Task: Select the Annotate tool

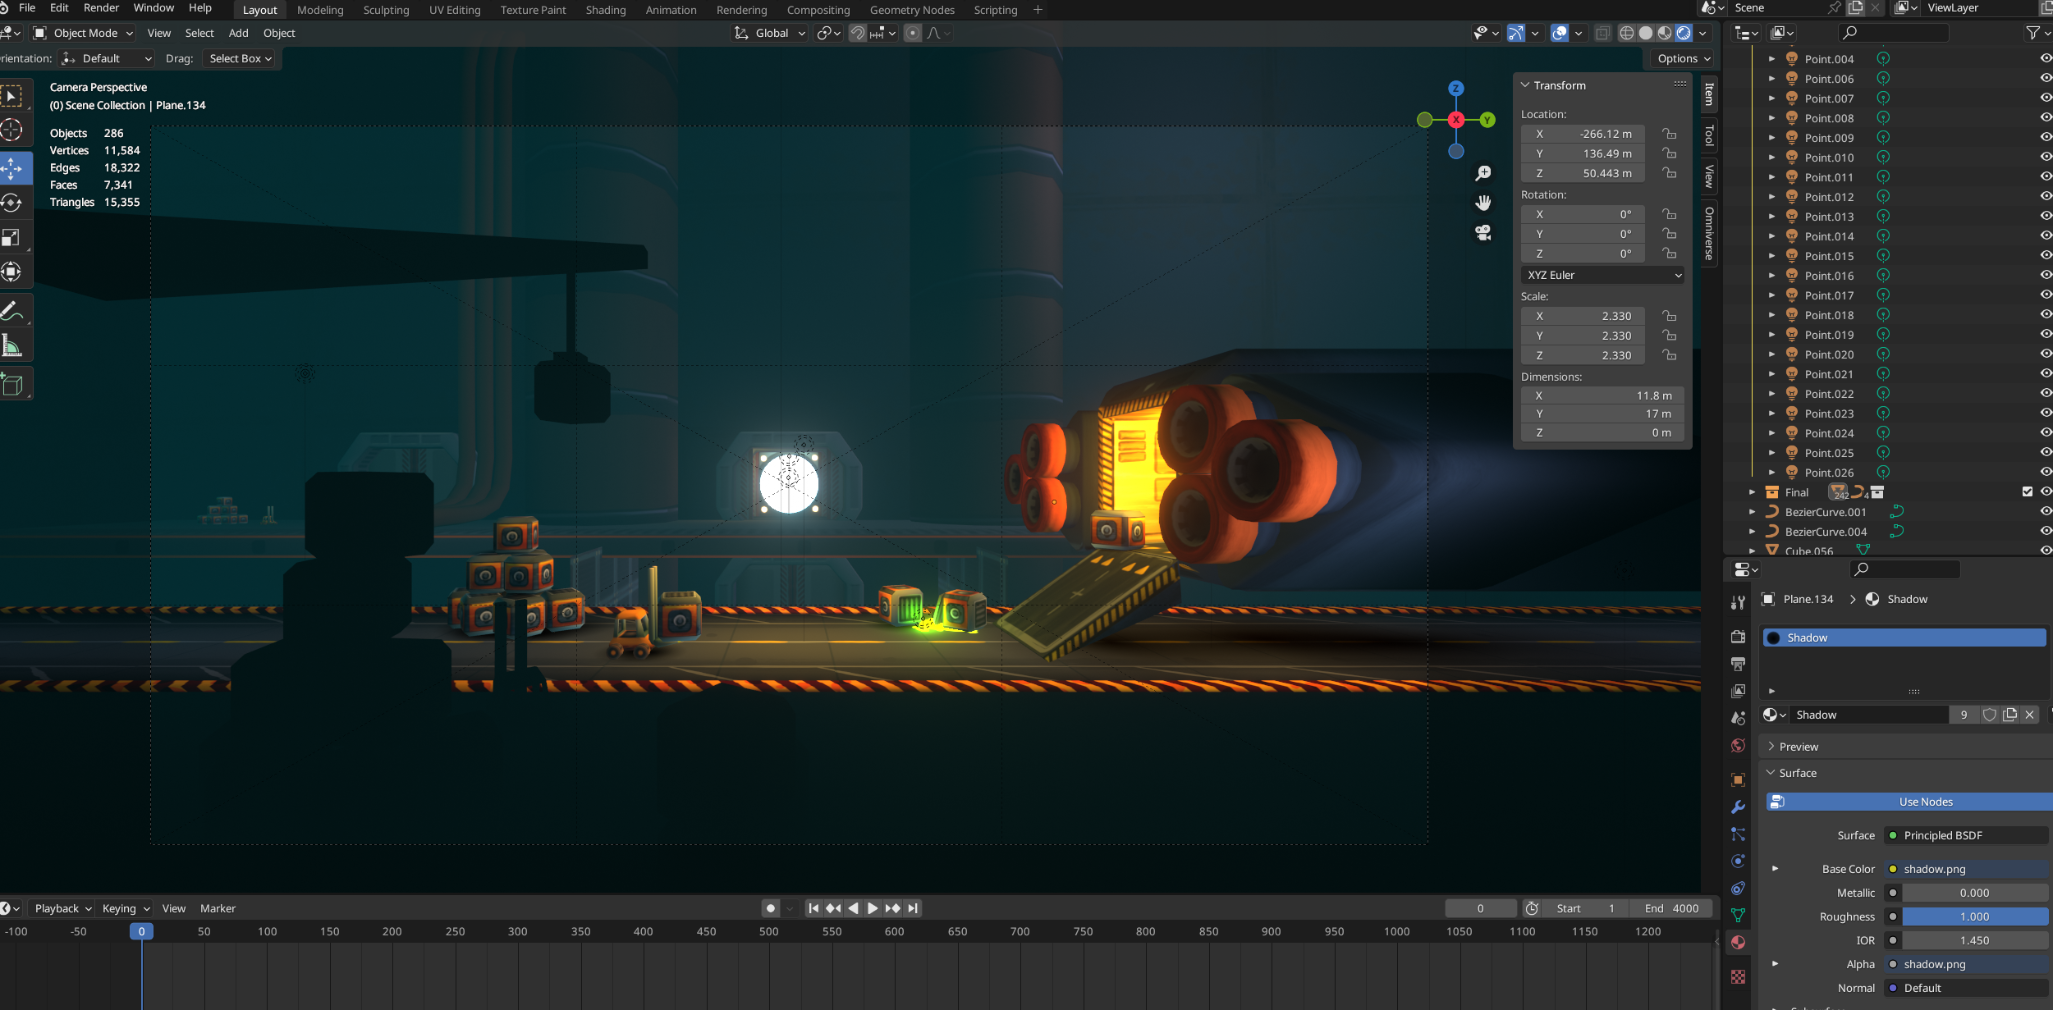Action: (12, 312)
